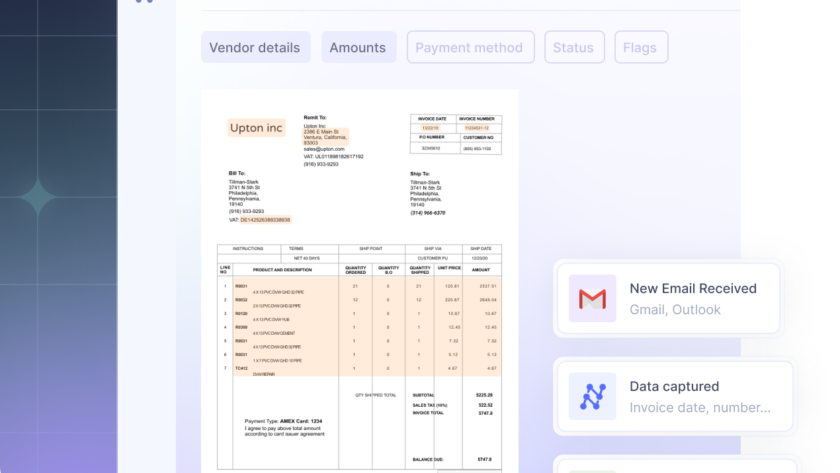
Task: Click the sales@upton.com email address
Action: pyautogui.click(x=324, y=149)
